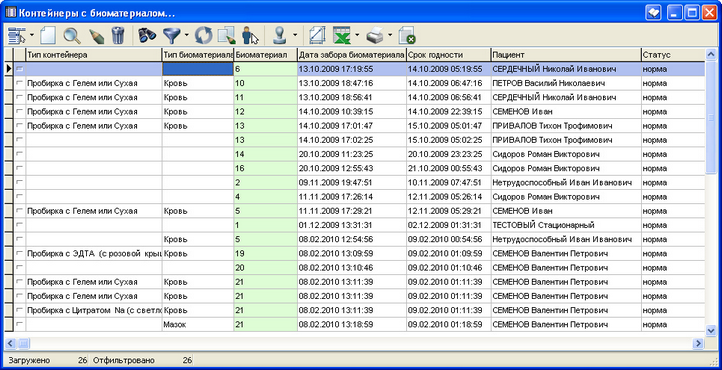Sort by Дата забора биоматериала column header
The width and height of the screenshot is (722, 370).
[x=352, y=55]
